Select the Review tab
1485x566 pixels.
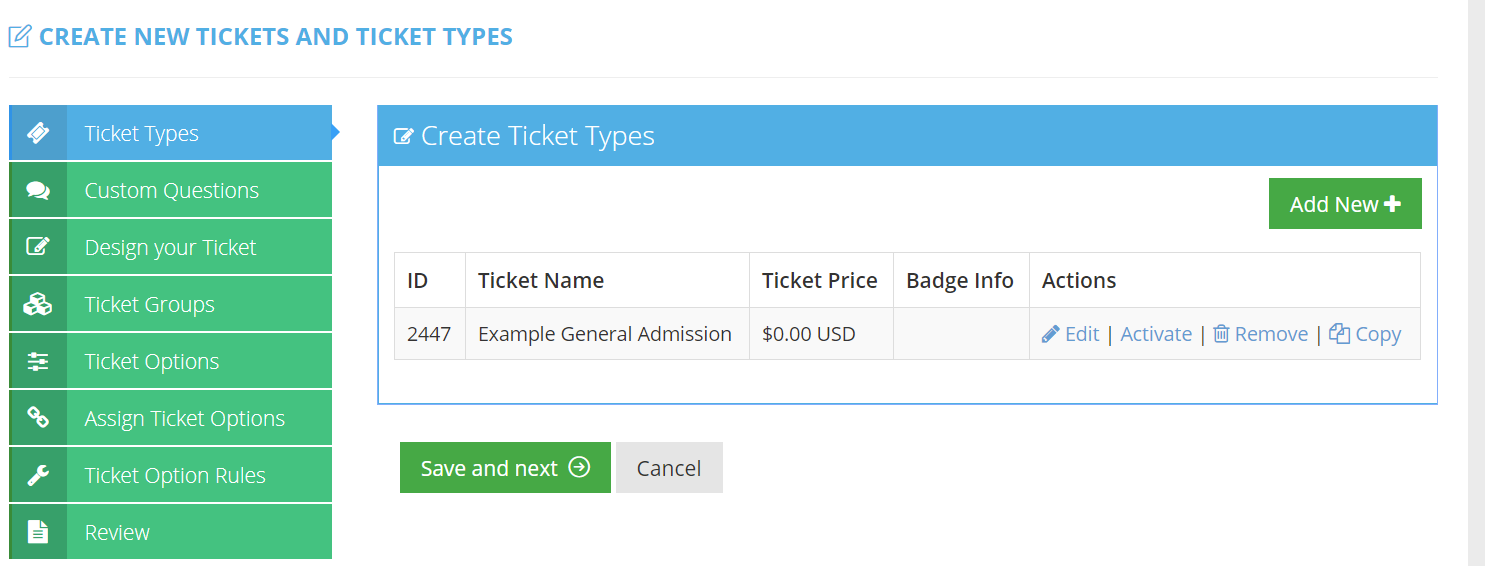[117, 532]
